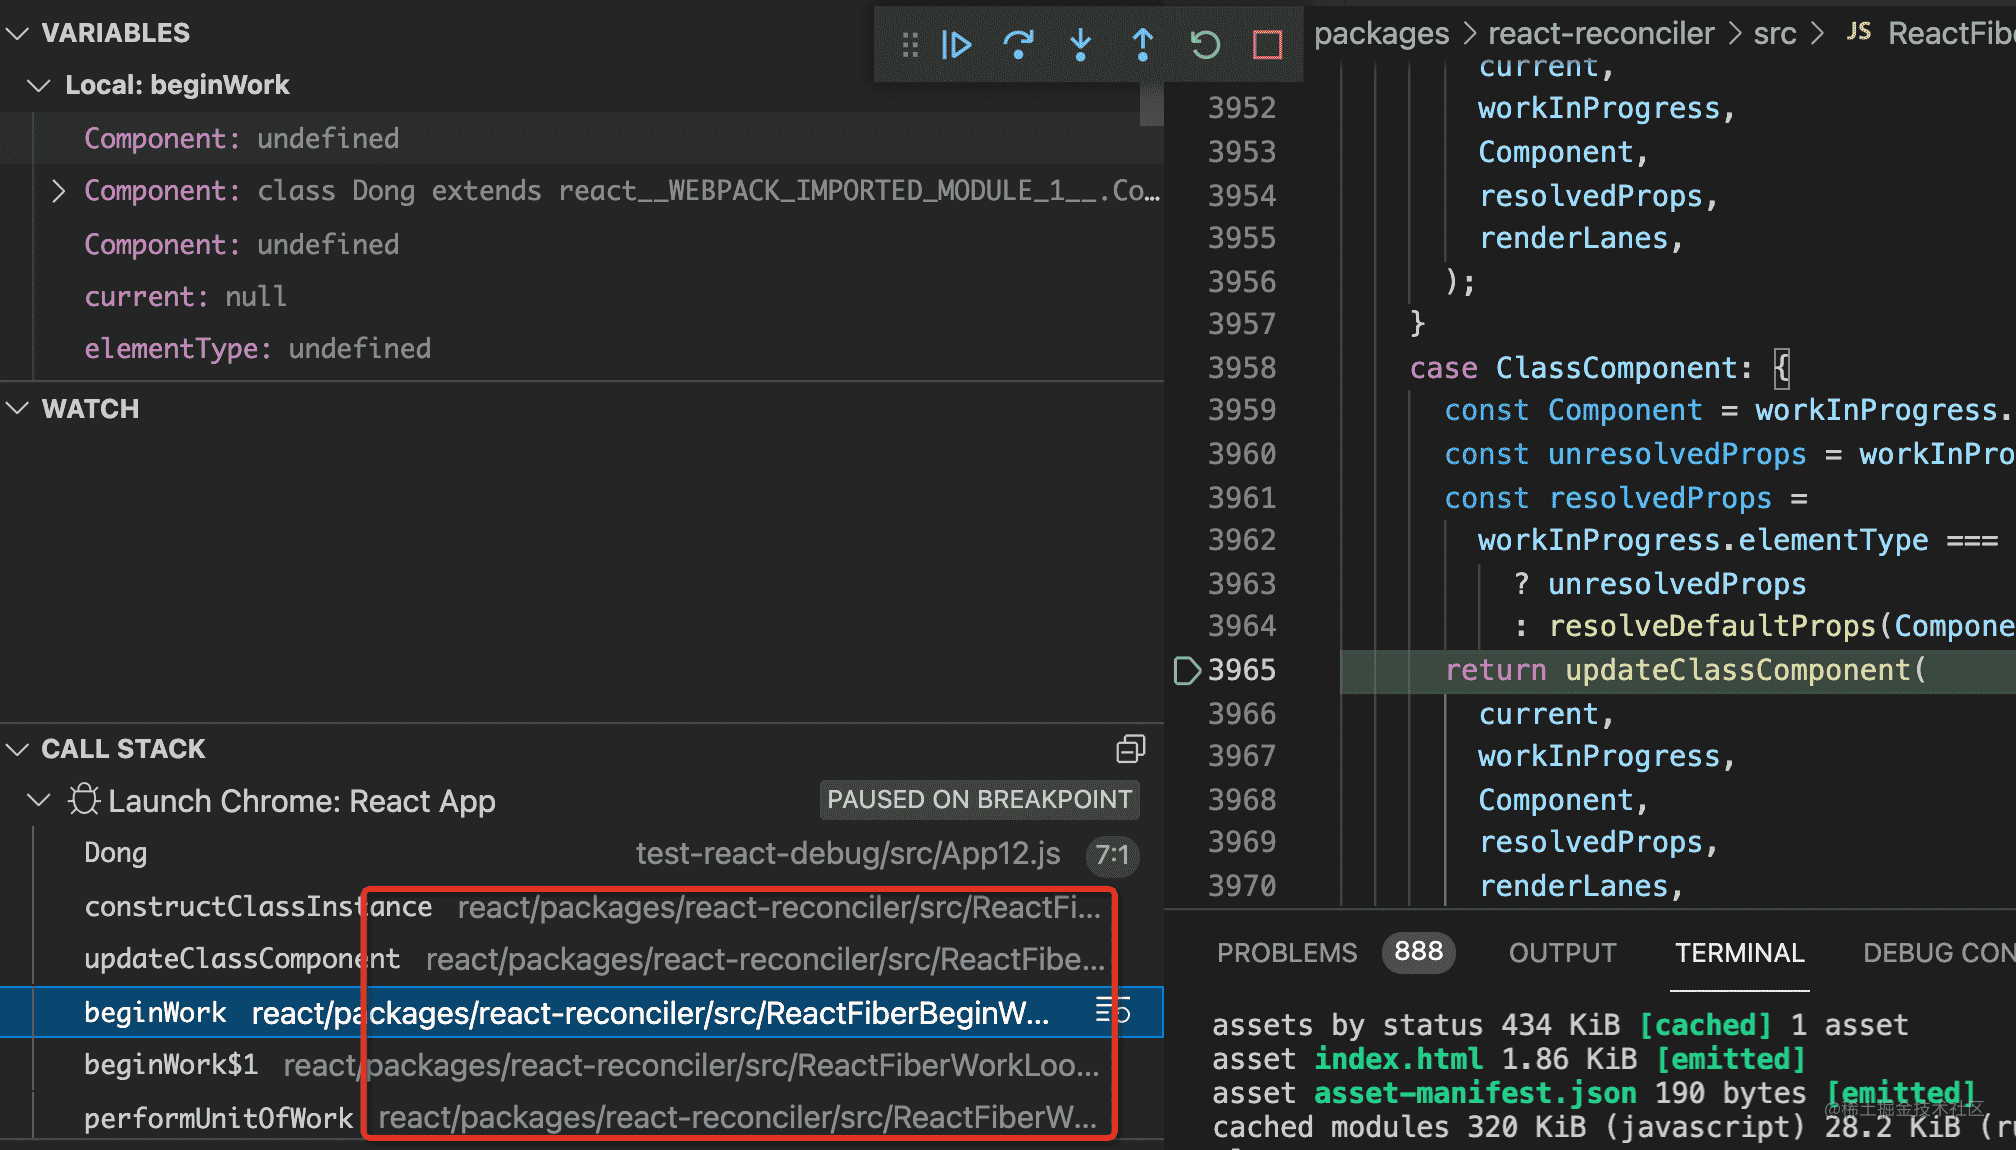2016x1150 pixels.
Task: Click the Step Into arrow icon
Action: pyautogui.click(x=1080, y=45)
